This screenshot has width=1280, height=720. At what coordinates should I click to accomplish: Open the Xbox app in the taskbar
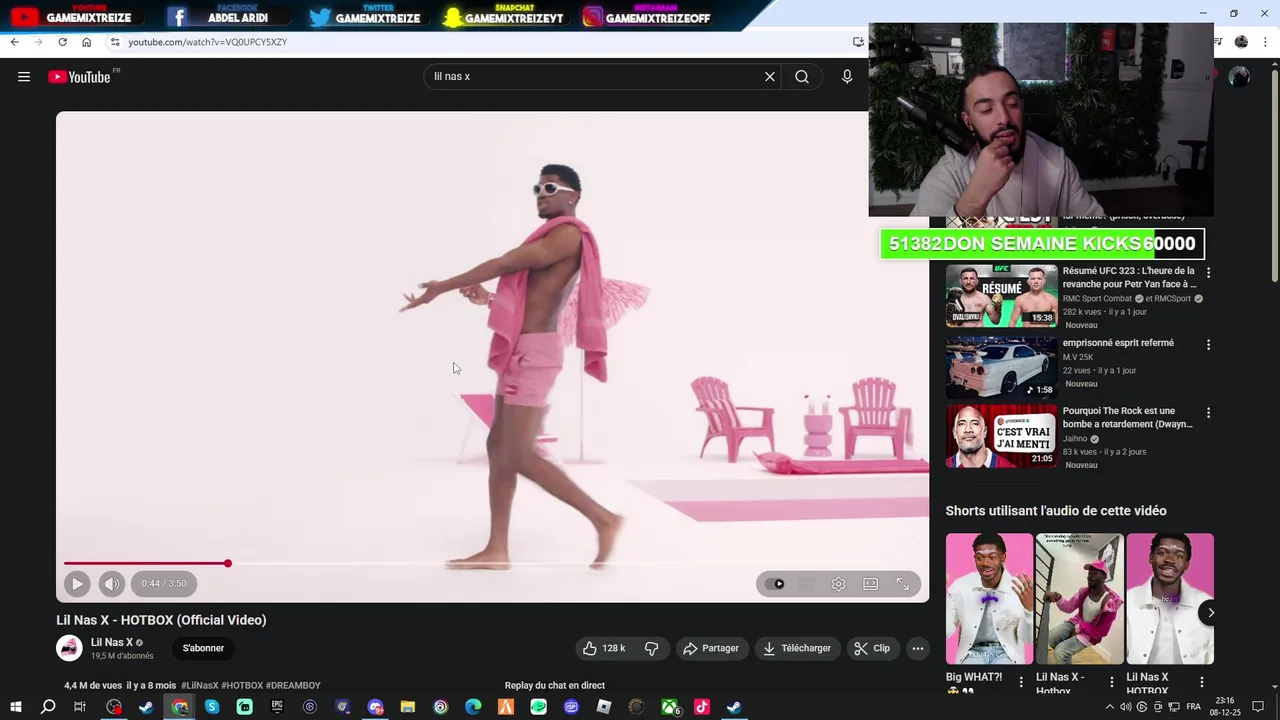(669, 707)
